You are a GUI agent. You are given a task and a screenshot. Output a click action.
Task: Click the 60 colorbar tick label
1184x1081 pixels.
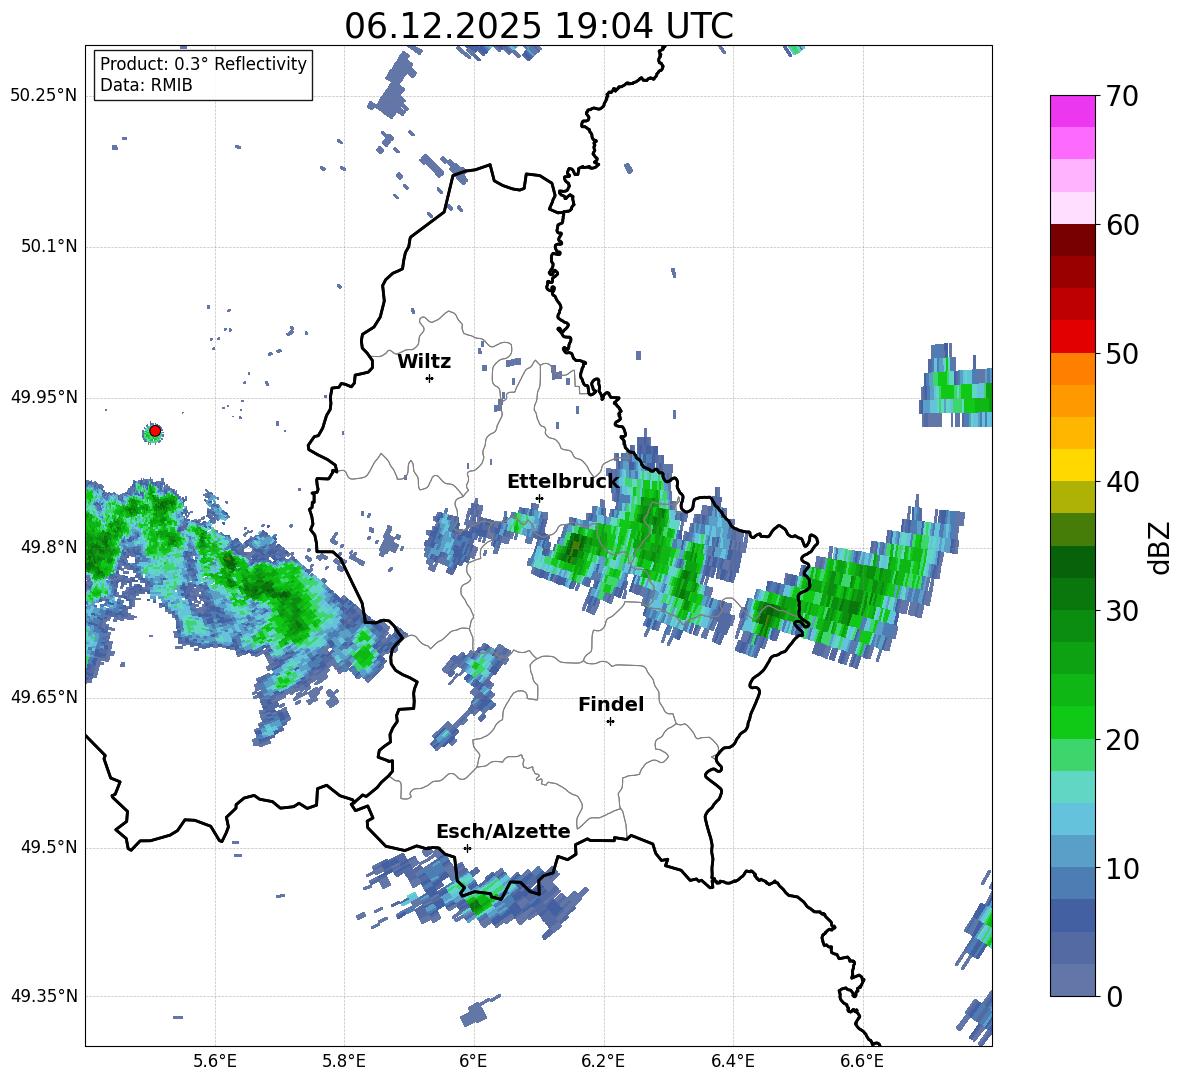[x=1123, y=225]
